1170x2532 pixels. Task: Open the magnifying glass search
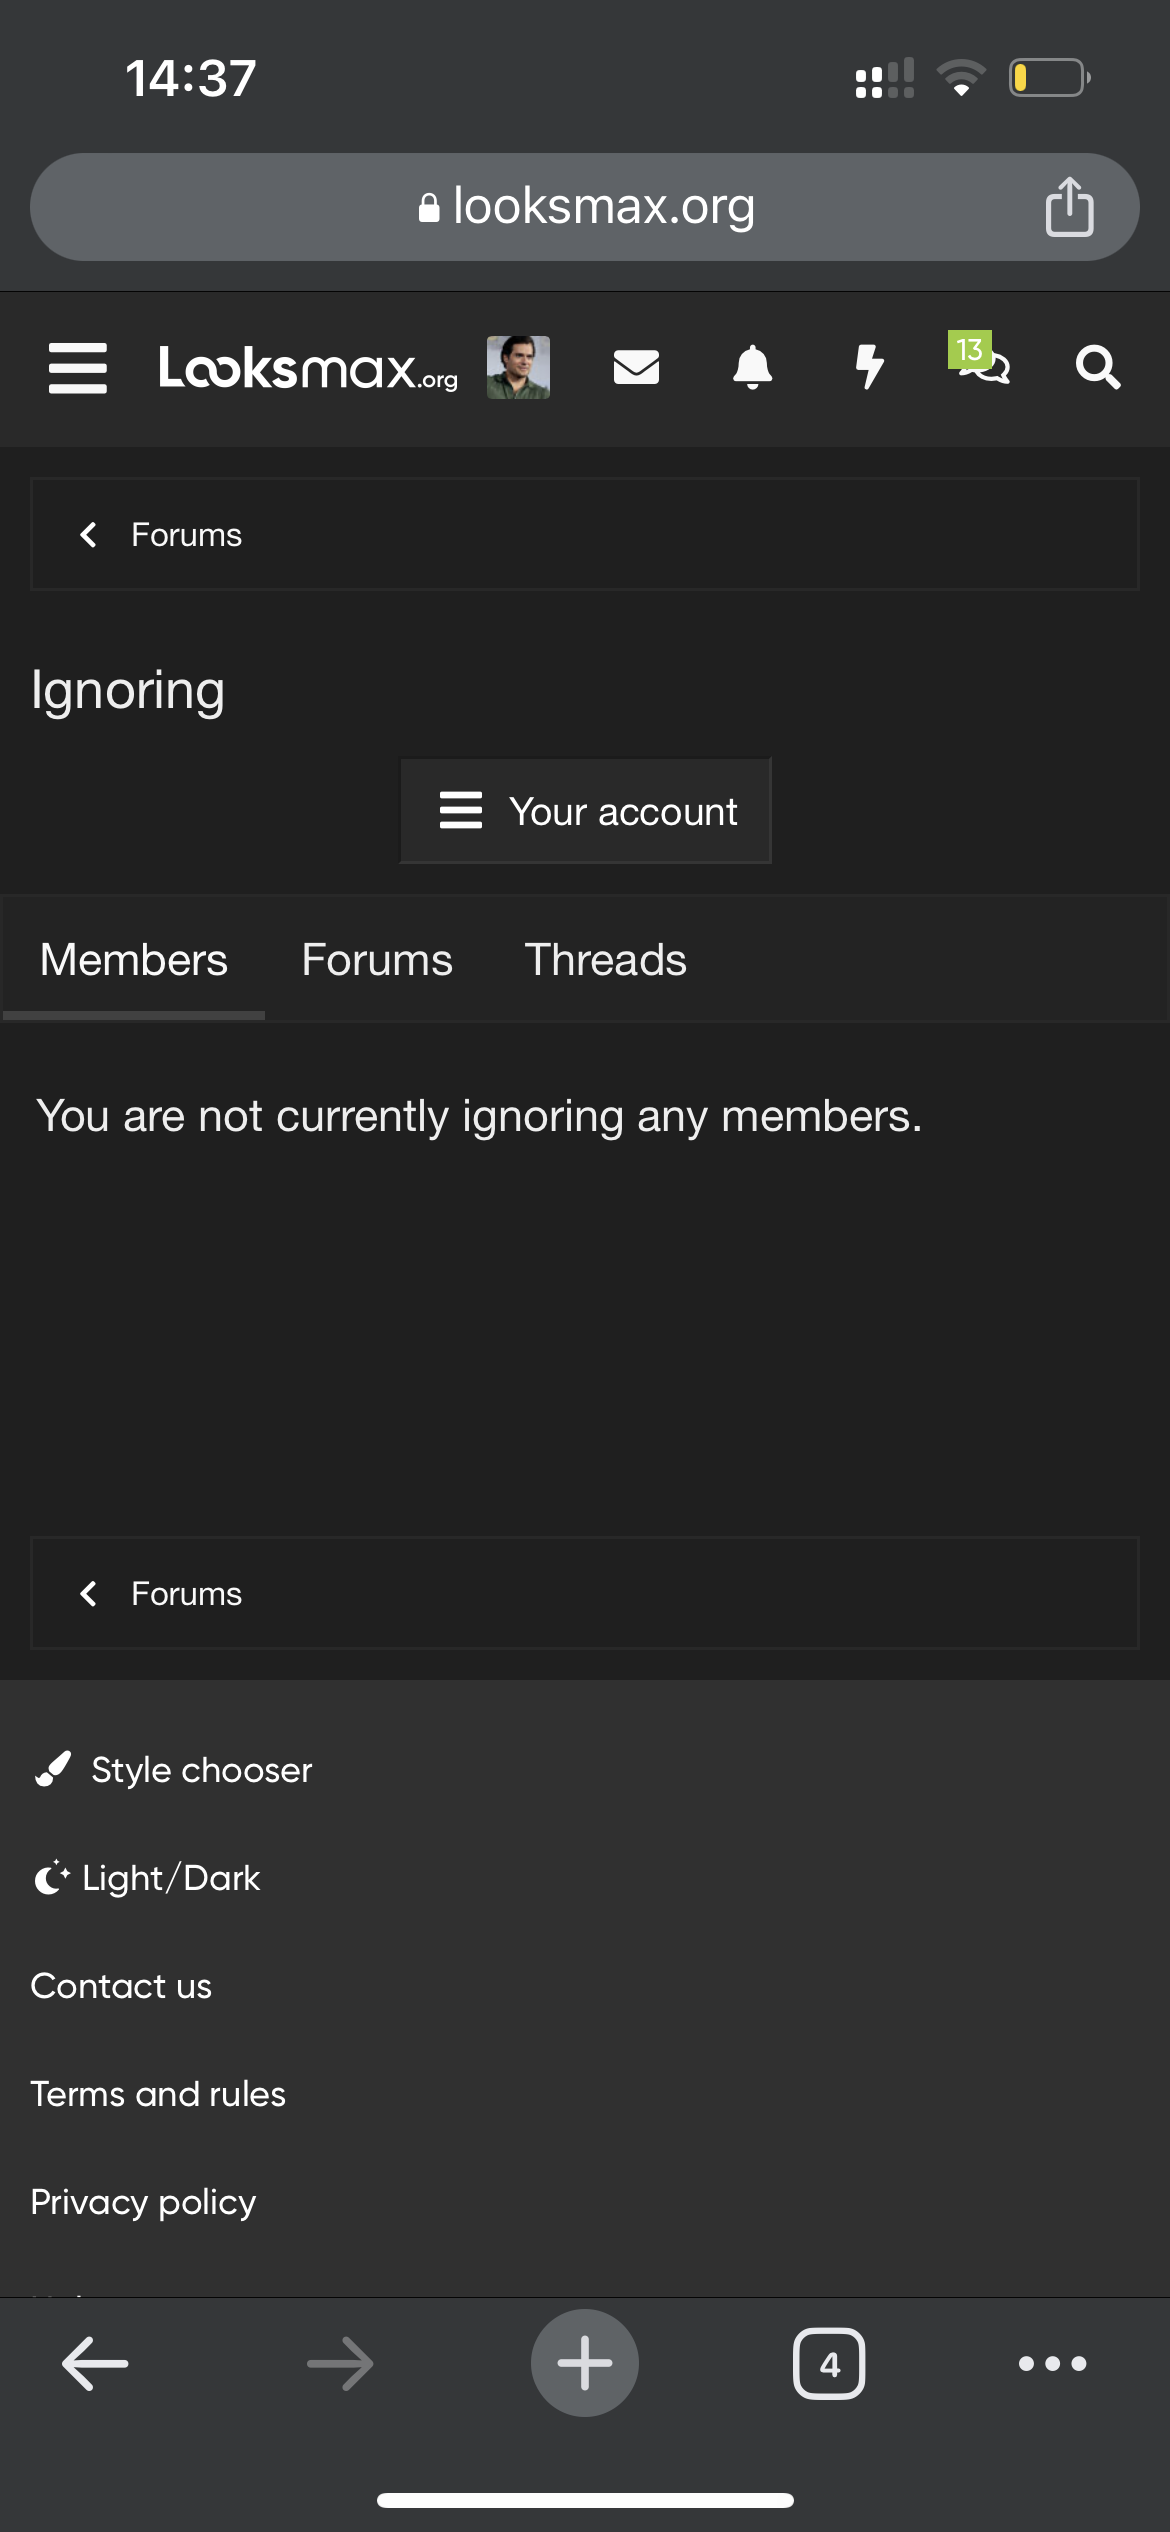[1097, 367]
